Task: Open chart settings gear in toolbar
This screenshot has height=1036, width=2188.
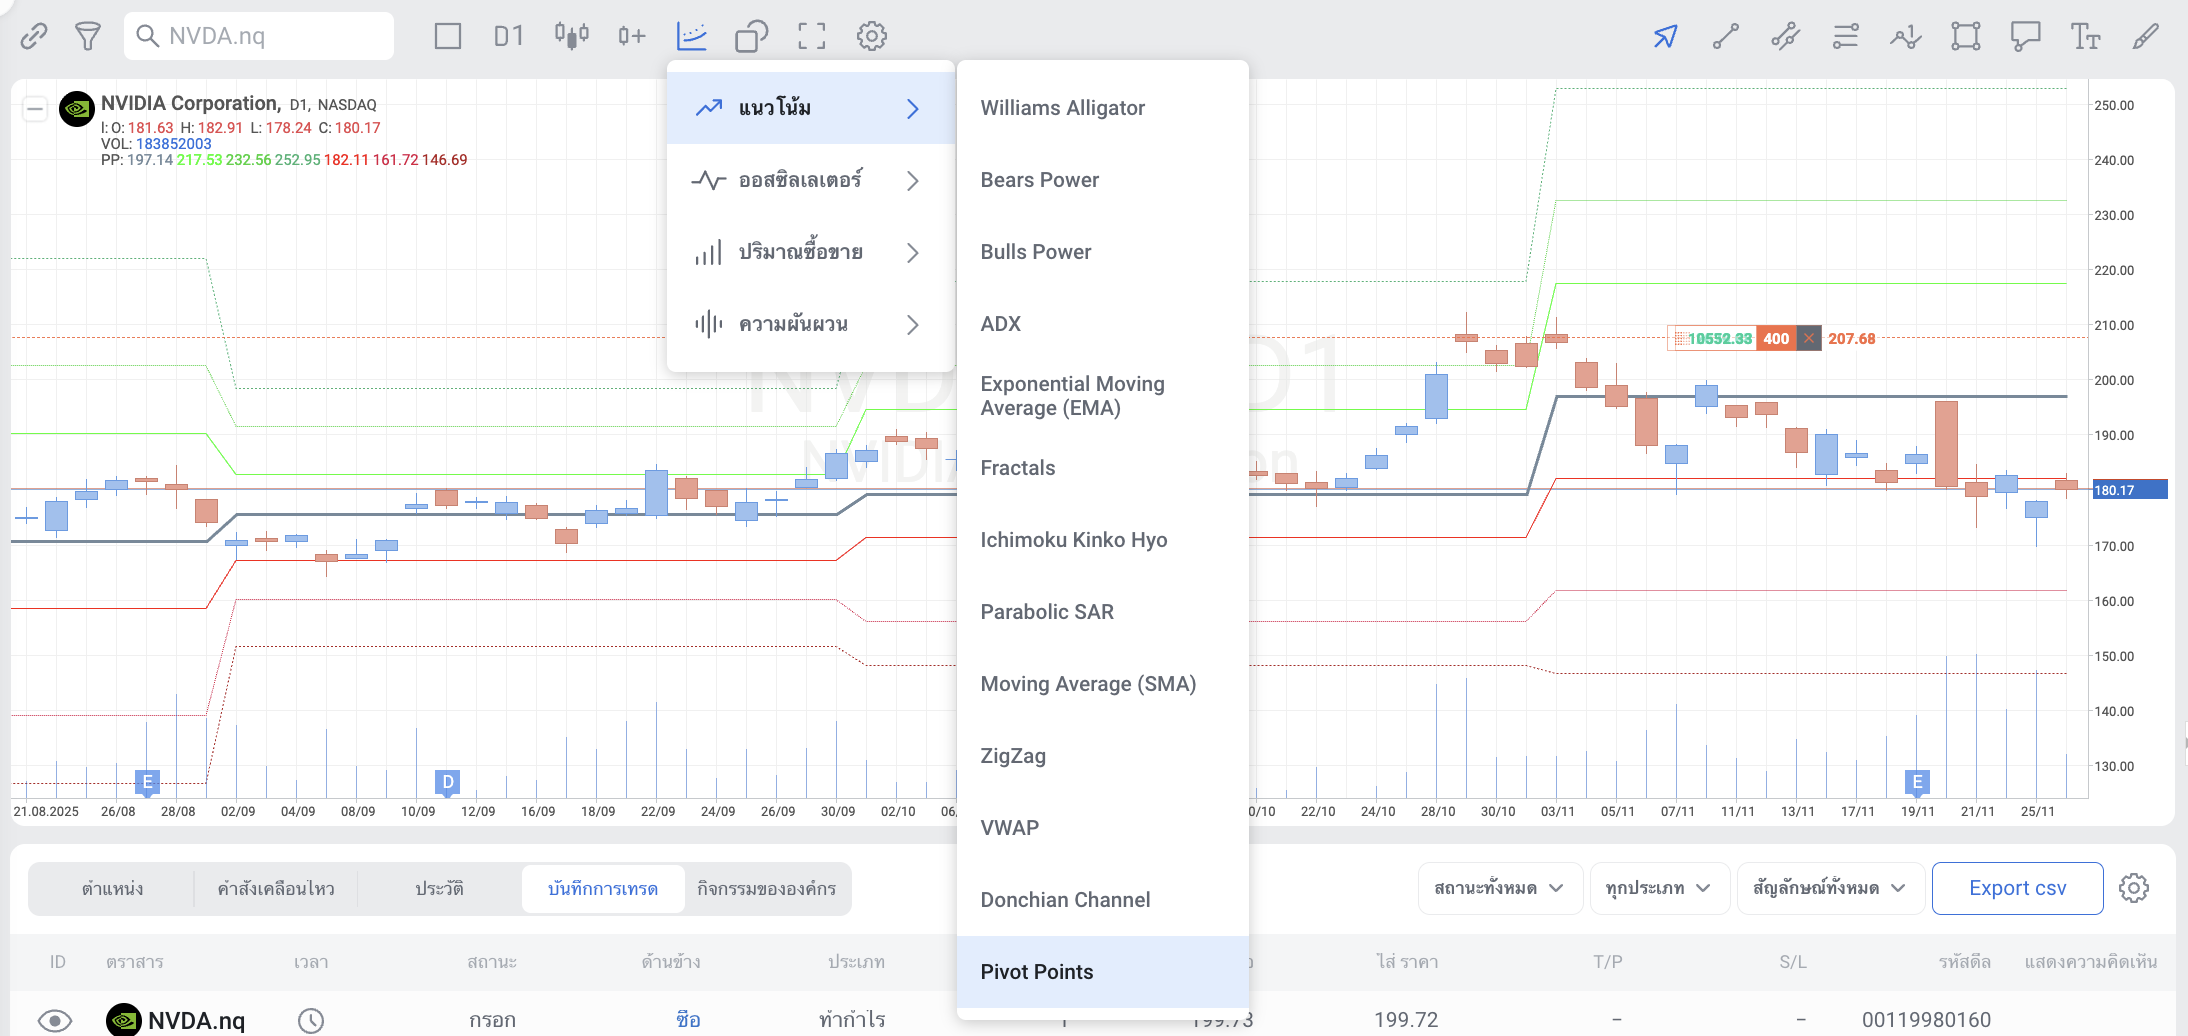Action: point(872,37)
